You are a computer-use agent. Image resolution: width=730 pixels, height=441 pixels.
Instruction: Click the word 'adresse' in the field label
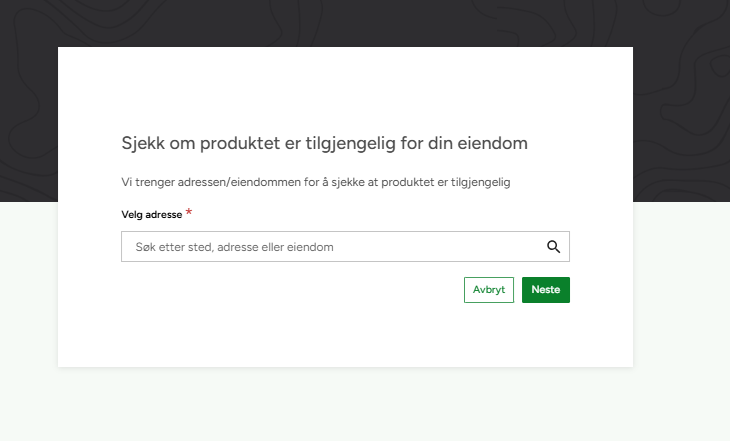point(164,215)
